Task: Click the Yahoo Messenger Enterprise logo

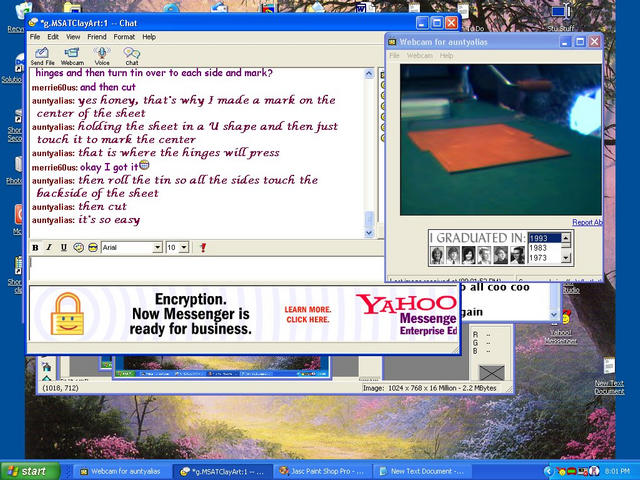Action: coord(407,314)
